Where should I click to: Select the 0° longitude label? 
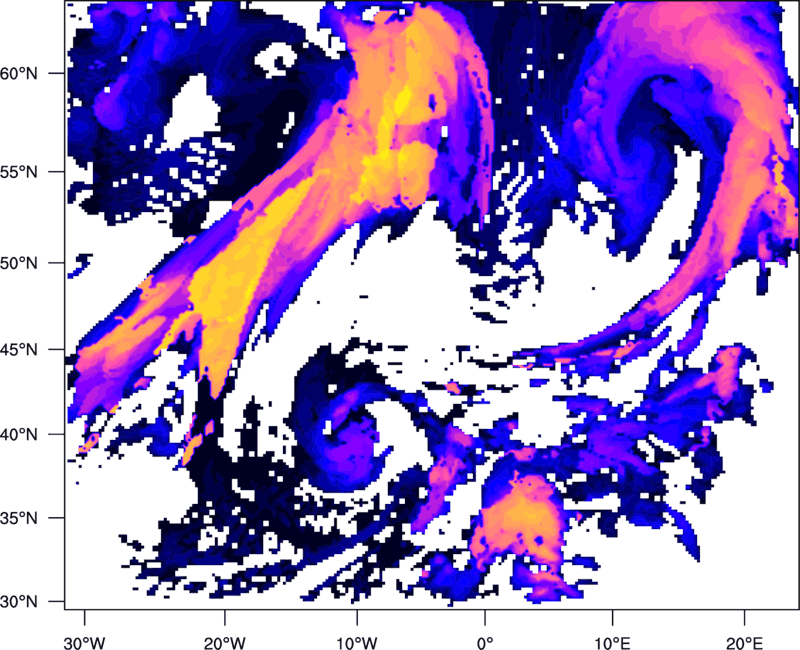(485, 643)
